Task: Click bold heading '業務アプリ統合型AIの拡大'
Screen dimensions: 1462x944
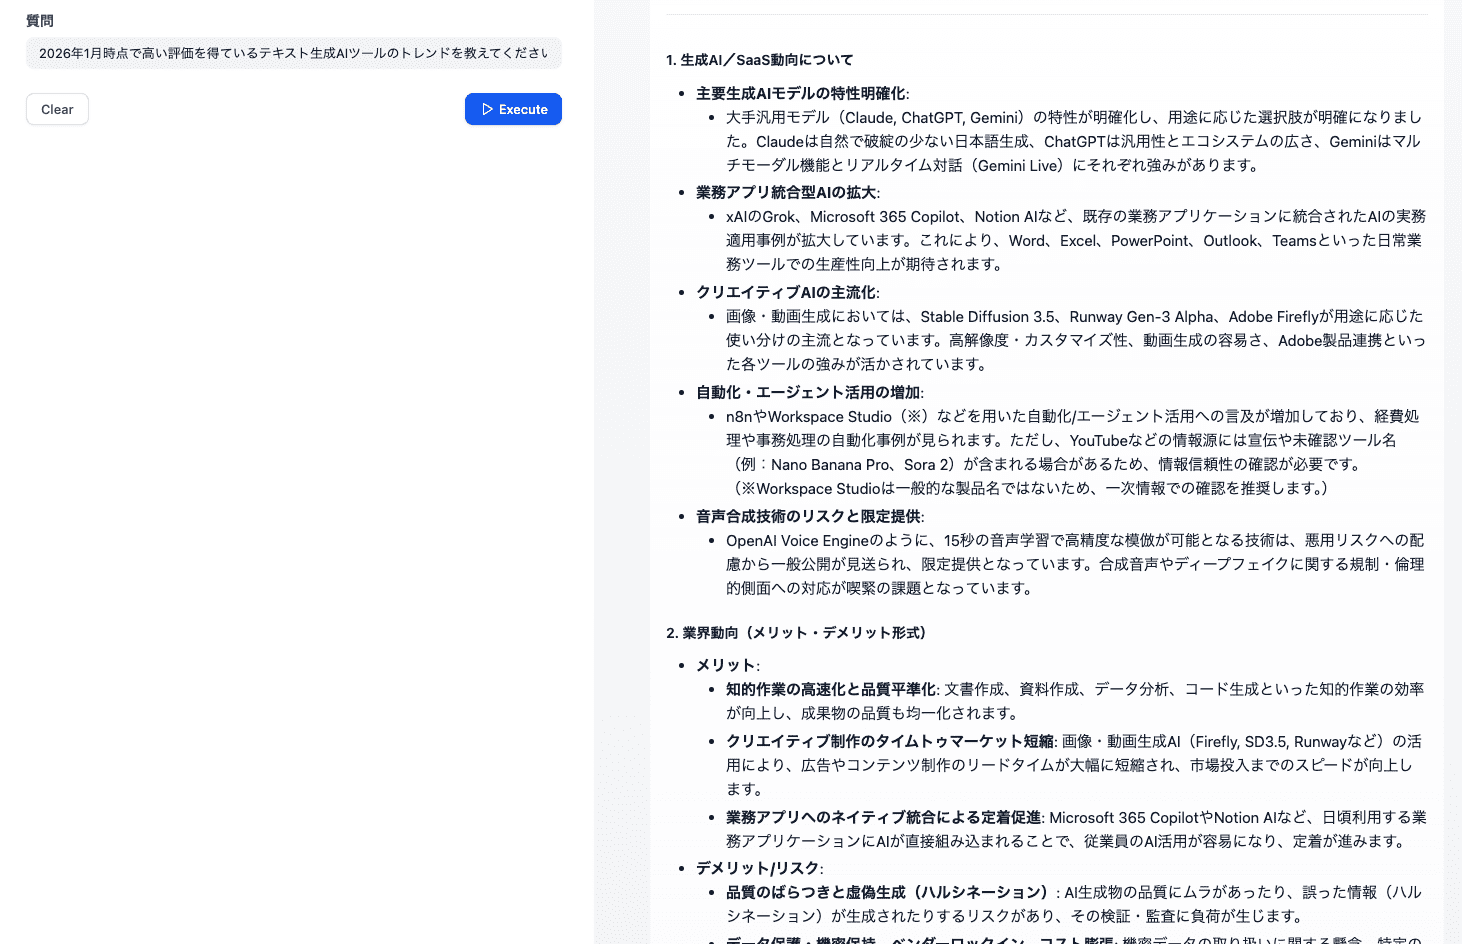Action: 786,192
